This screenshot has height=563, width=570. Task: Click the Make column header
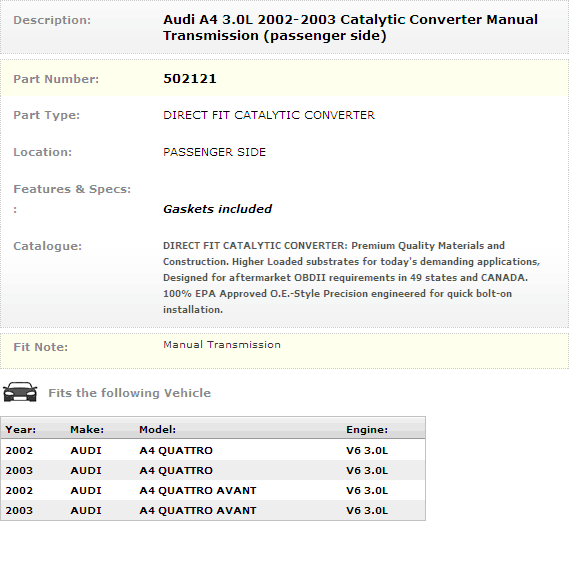tap(87, 430)
